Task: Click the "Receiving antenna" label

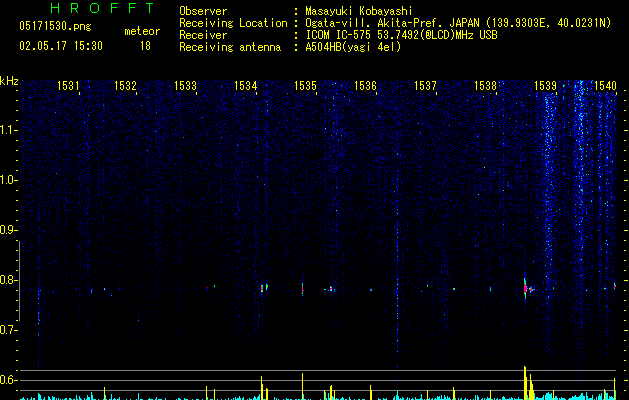Action: coord(230,47)
